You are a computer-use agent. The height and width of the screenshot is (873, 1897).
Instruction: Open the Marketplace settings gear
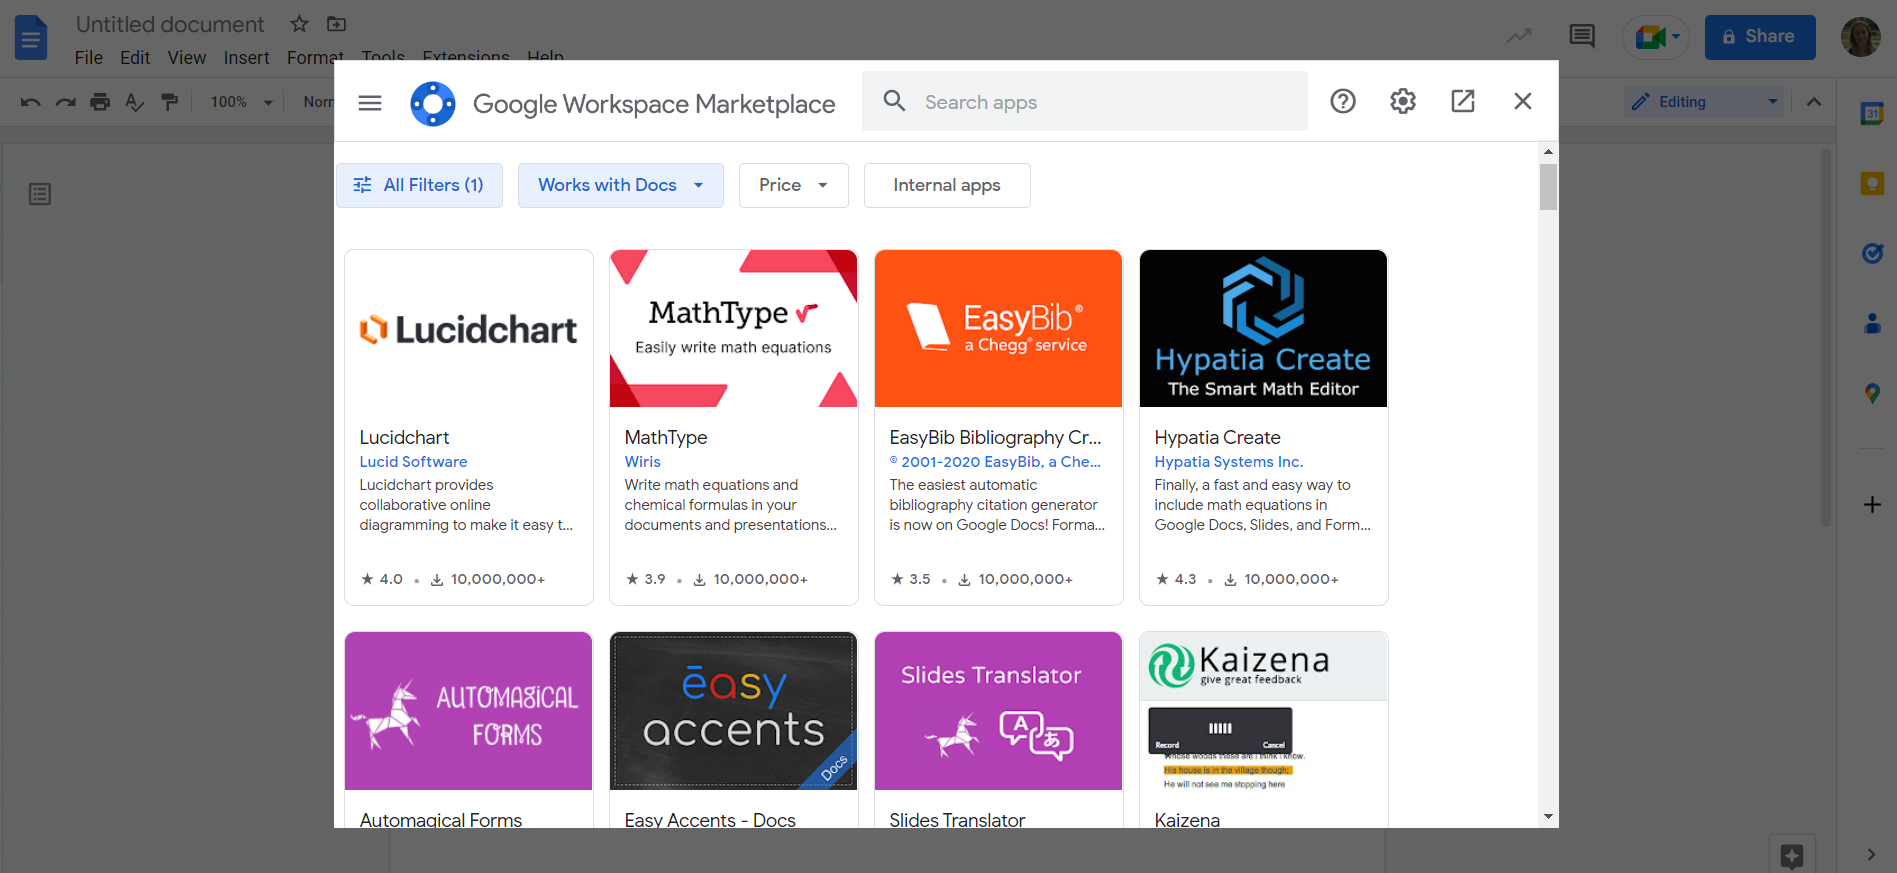tap(1403, 101)
